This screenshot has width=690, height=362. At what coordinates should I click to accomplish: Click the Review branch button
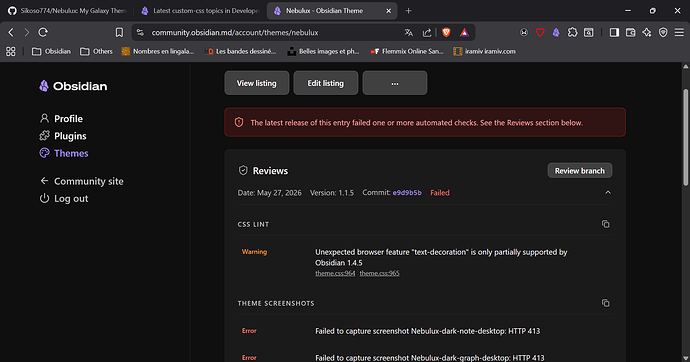pyautogui.click(x=580, y=171)
